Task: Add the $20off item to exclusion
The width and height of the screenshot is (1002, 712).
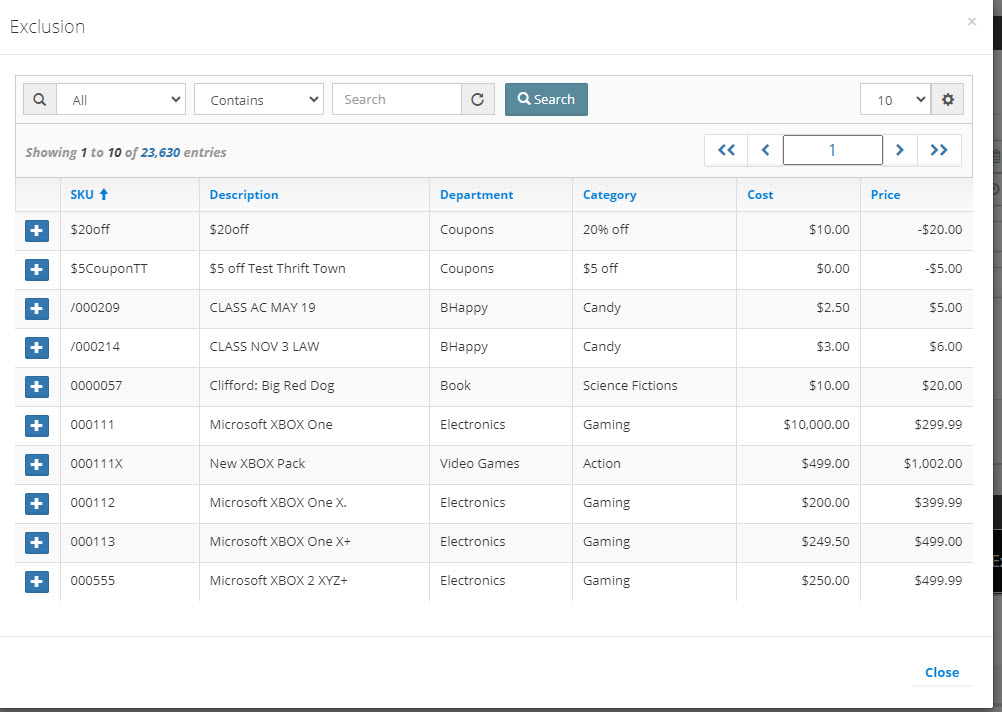Action: [x=37, y=231]
